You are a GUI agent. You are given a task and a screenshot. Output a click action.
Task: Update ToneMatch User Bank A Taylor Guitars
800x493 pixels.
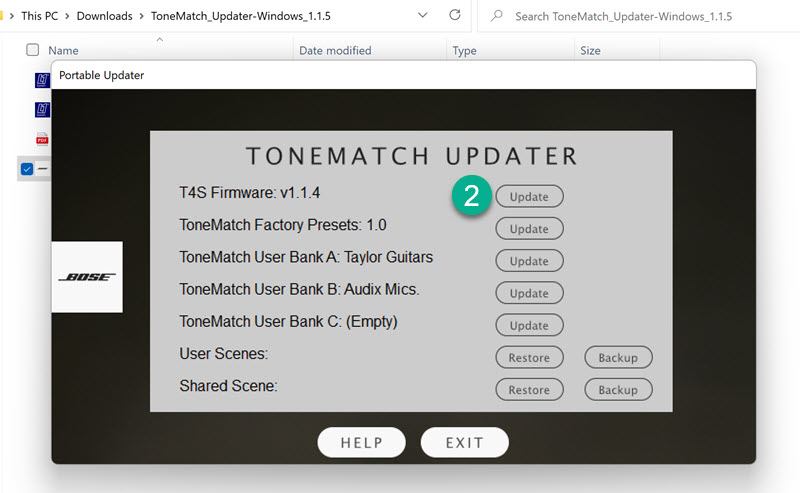coord(529,261)
